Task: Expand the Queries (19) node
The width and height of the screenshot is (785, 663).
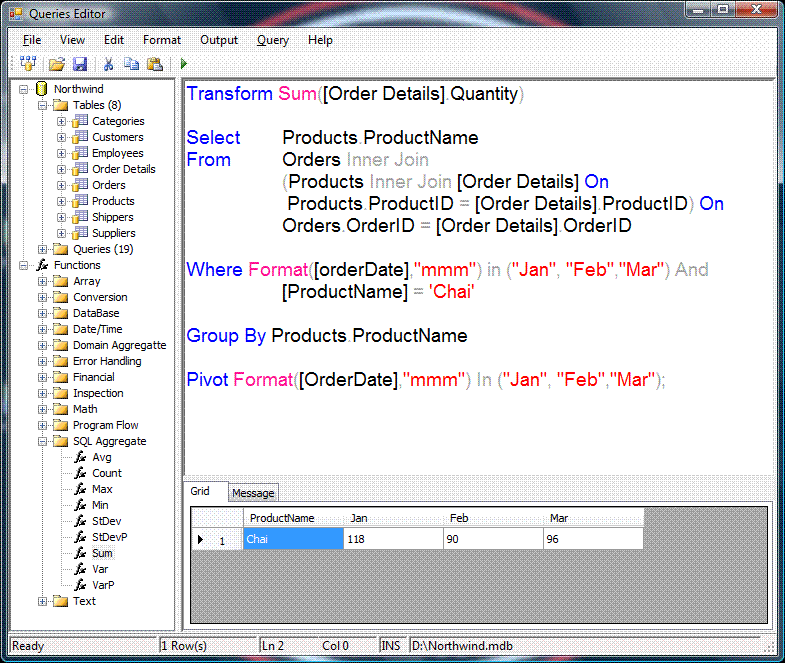Action: (x=43, y=249)
